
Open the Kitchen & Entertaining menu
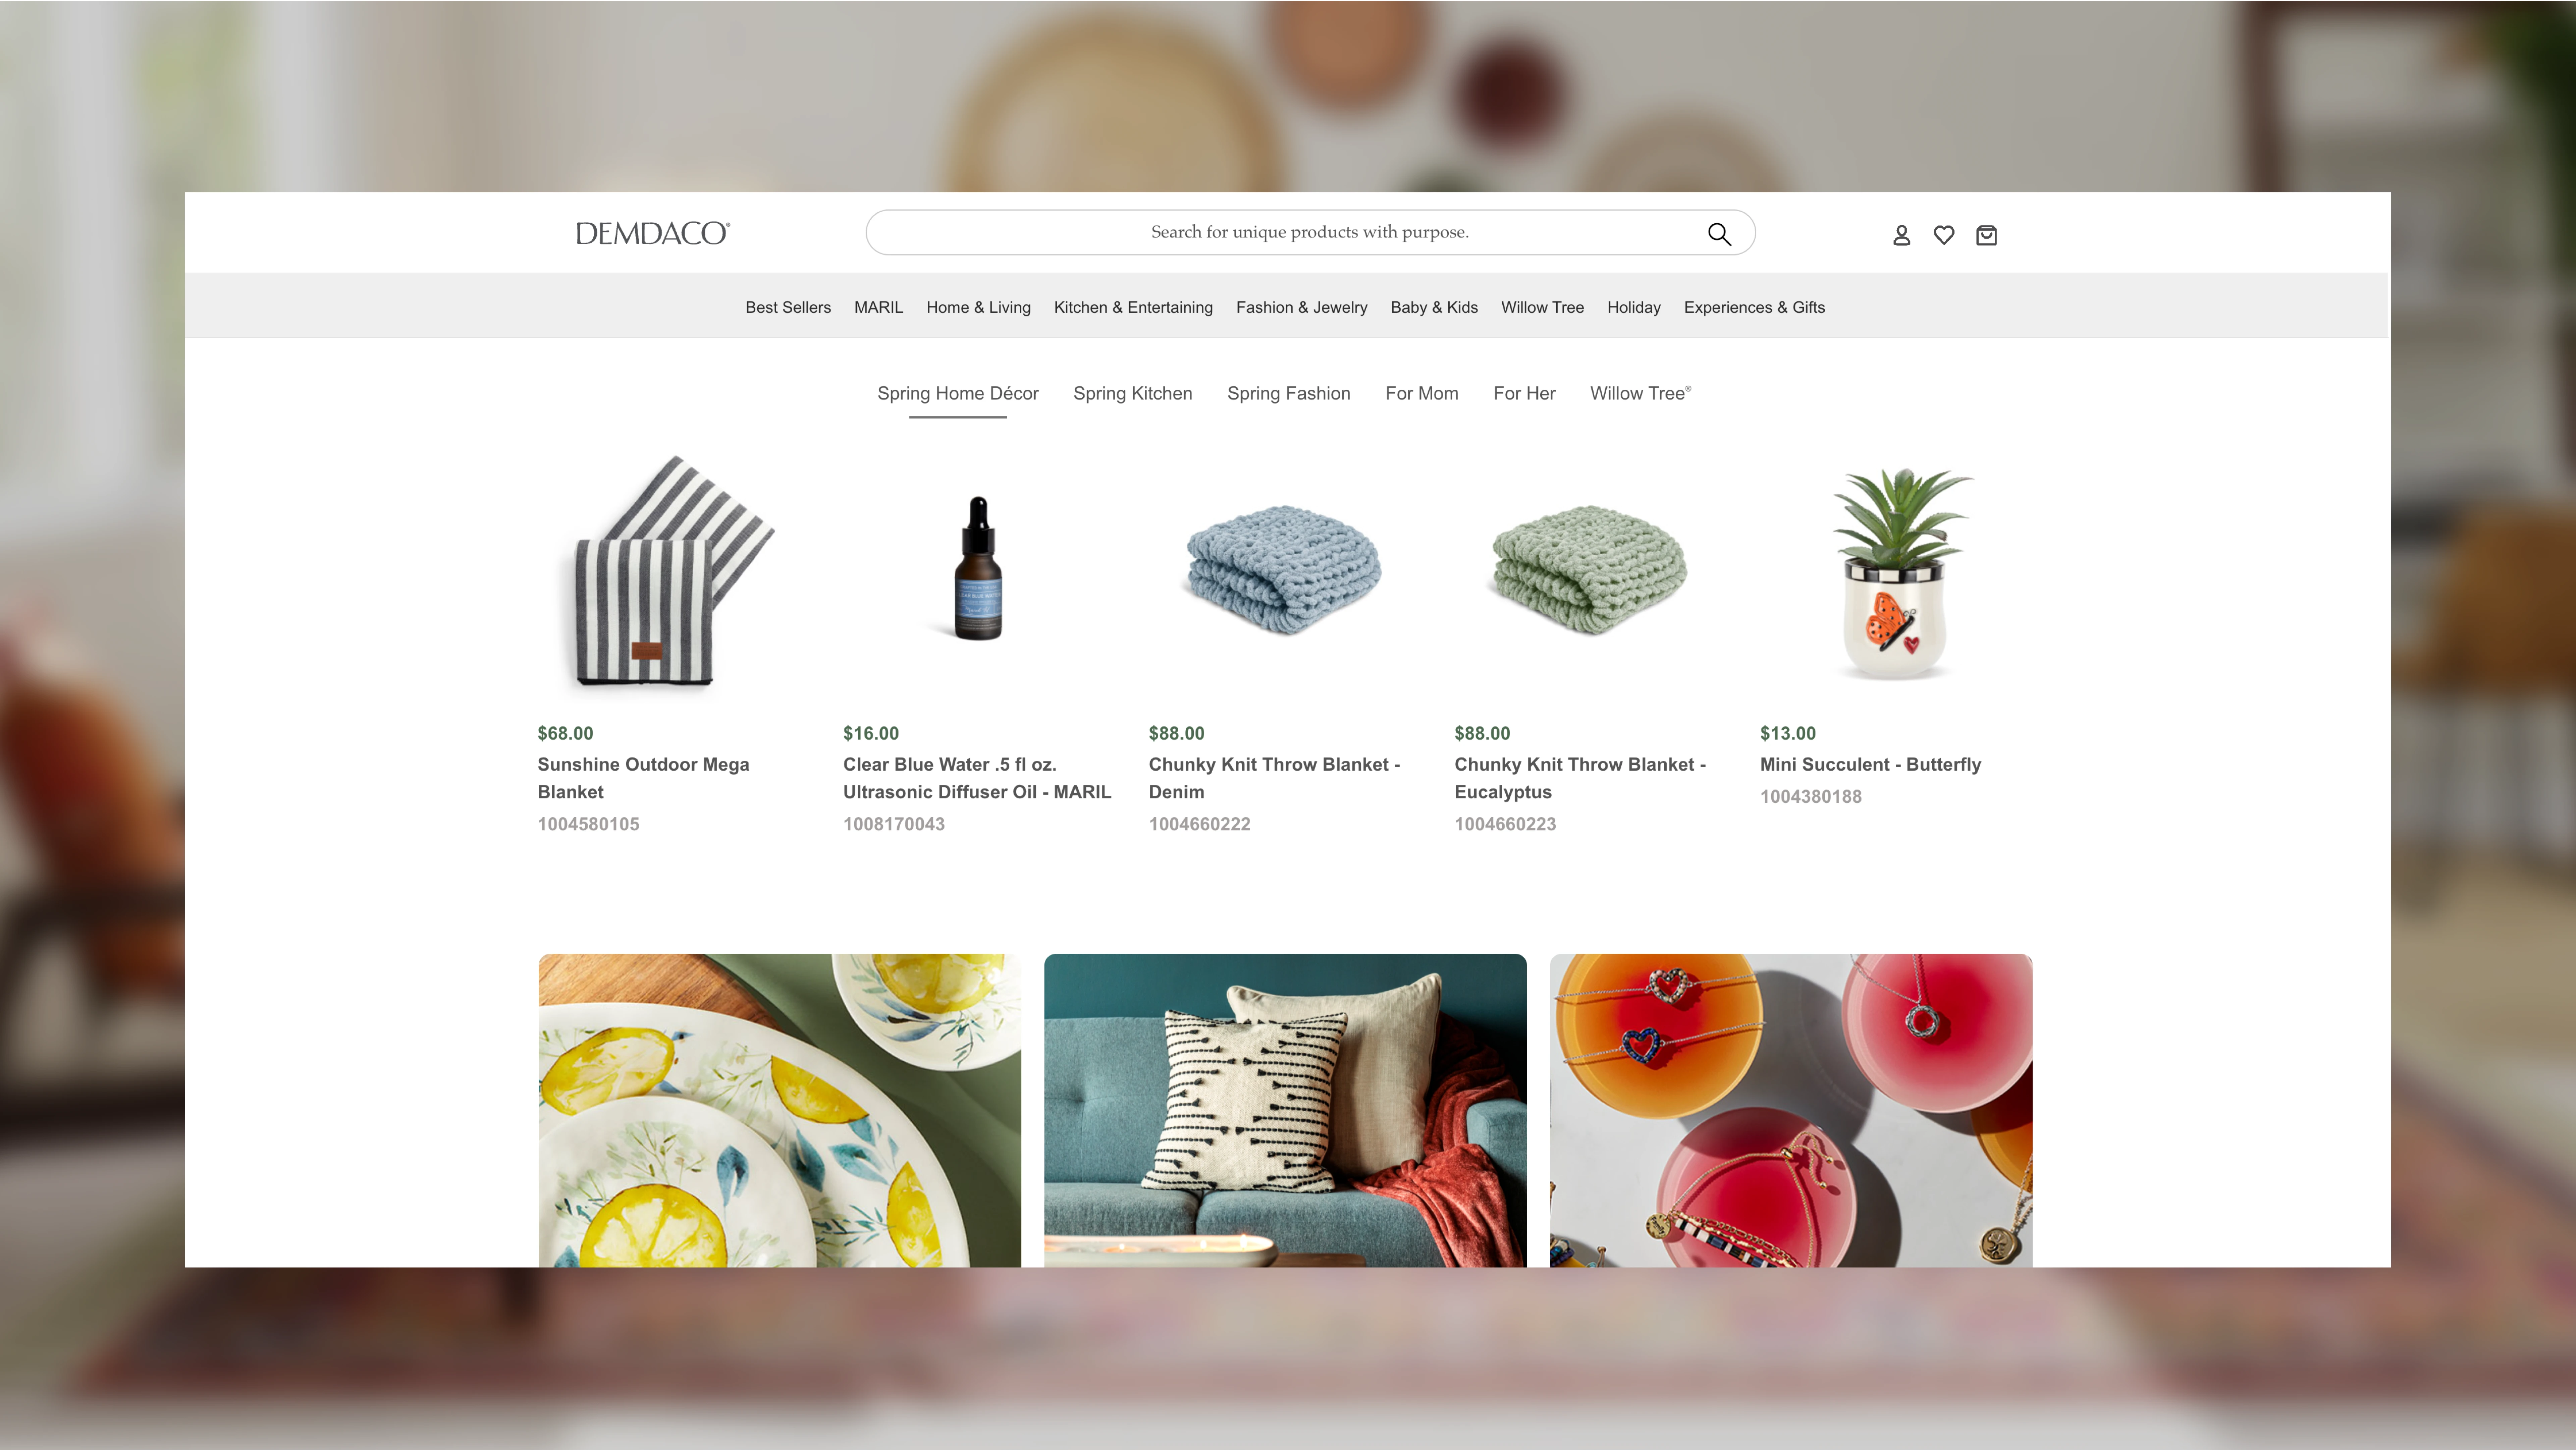pos(1133,307)
